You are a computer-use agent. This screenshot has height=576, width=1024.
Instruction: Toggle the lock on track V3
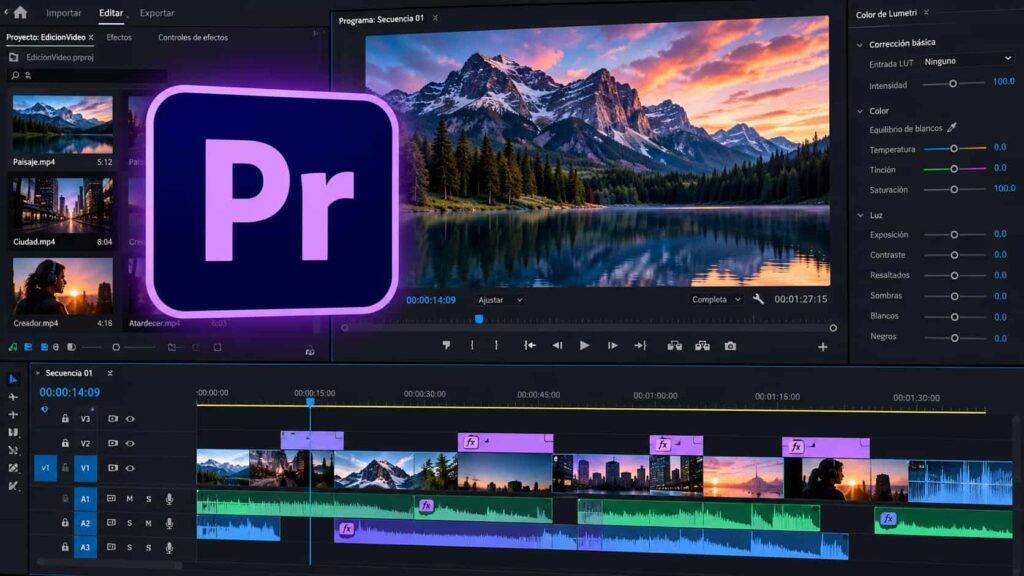[65, 419]
